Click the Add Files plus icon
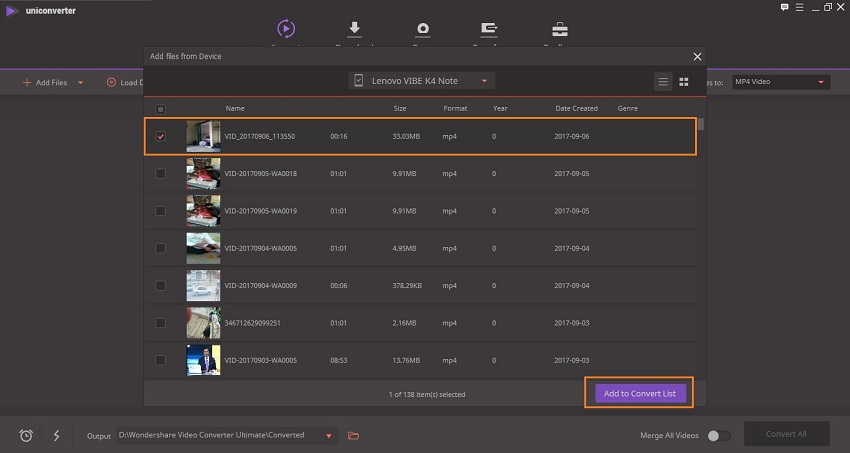The image size is (850, 453). click(27, 82)
